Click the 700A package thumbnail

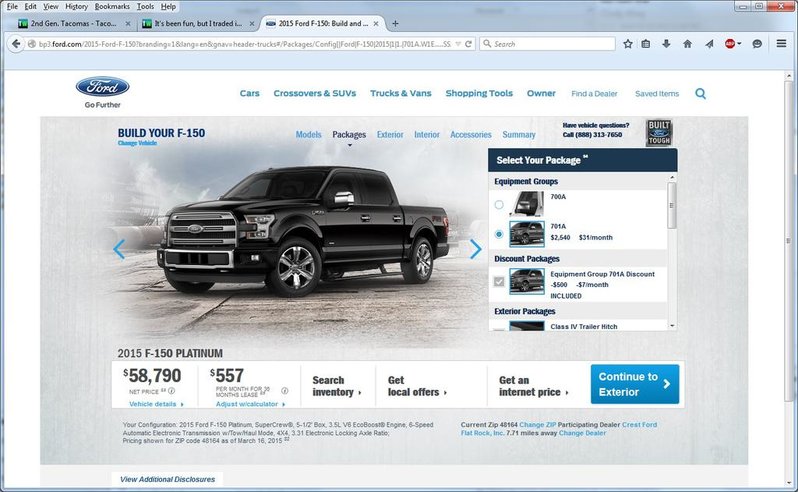tap(527, 204)
